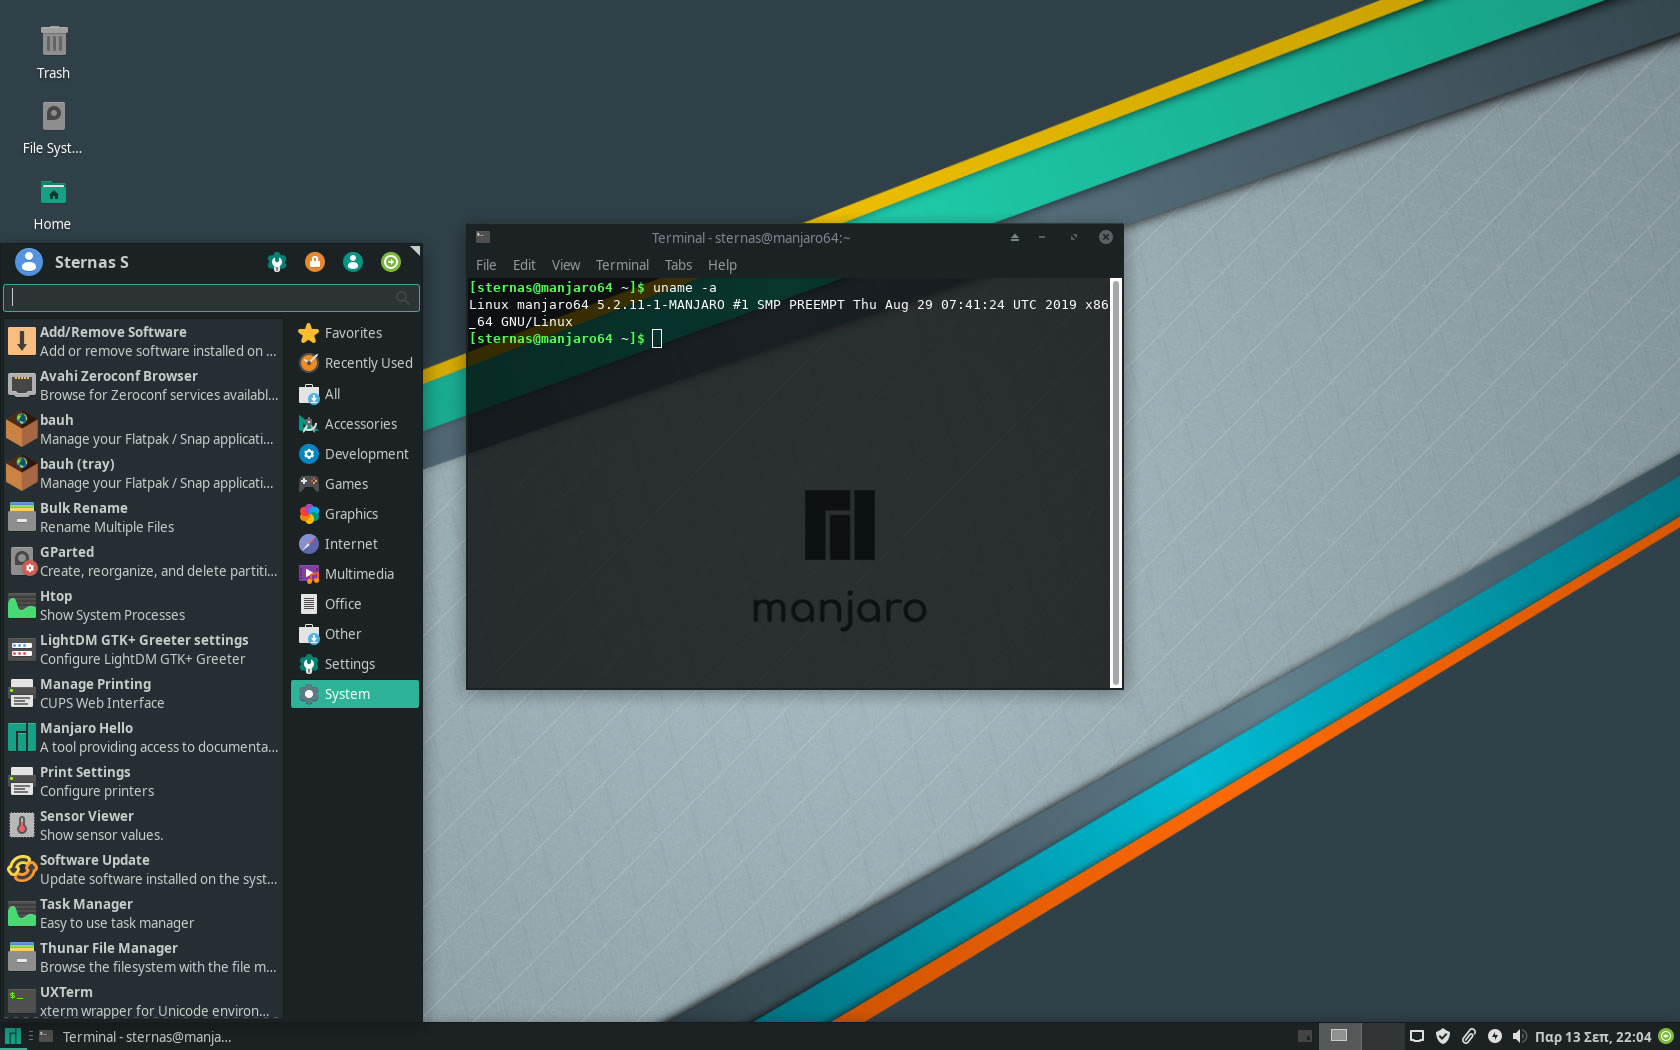
Task: Launch Avahi Zeroconf Browser
Action: tap(143, 385)
